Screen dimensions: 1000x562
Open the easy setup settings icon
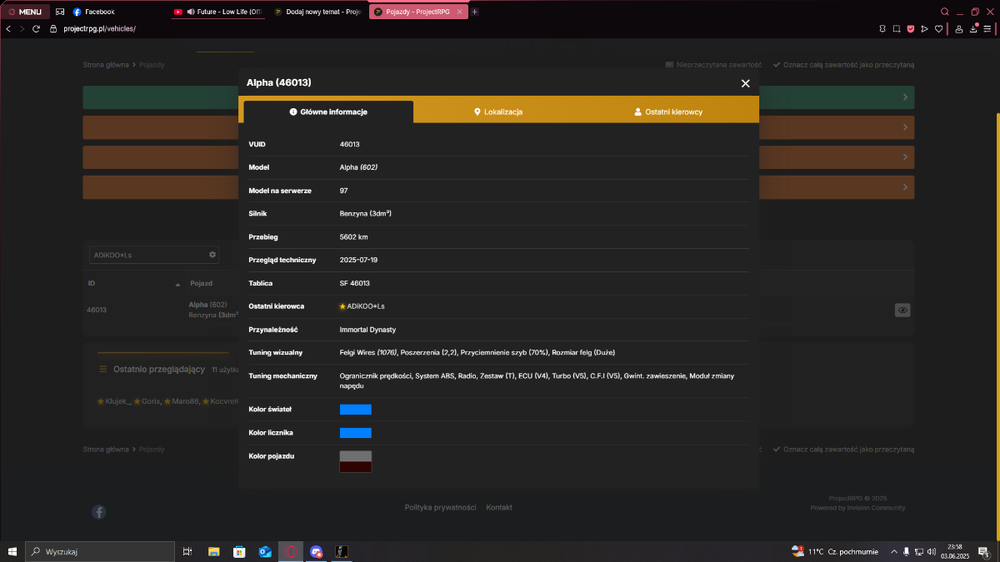(x=987, y=29)
